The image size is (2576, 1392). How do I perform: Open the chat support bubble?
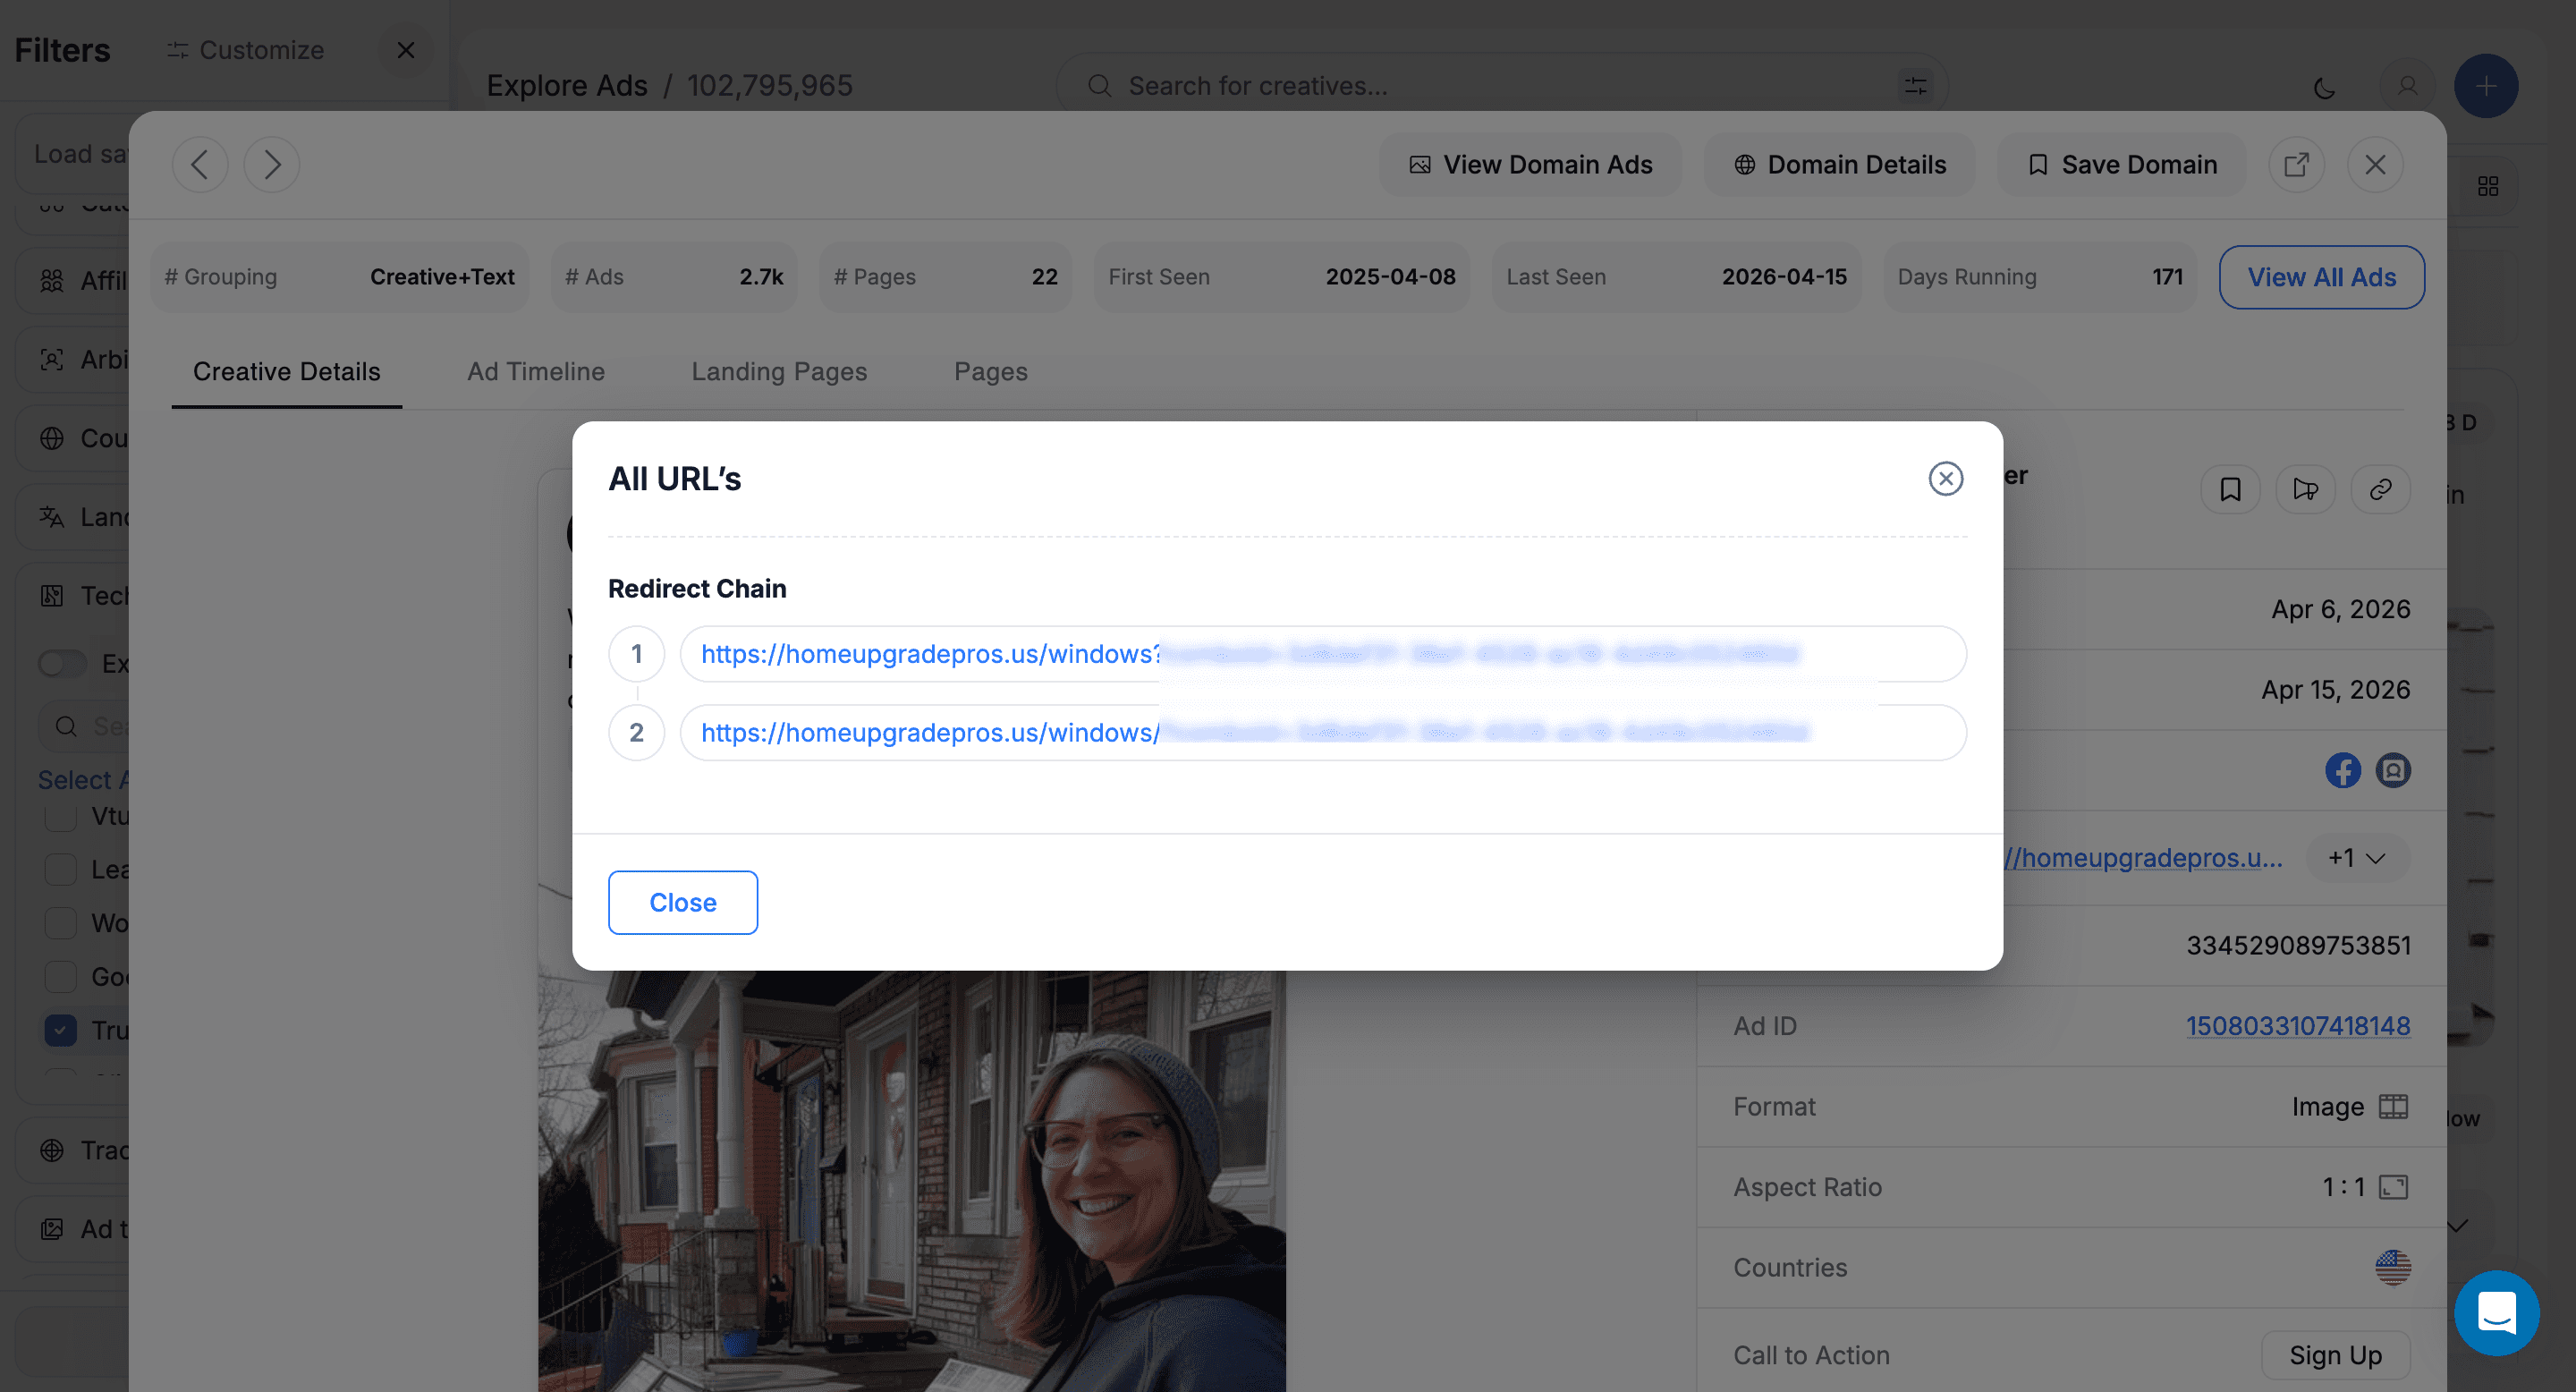[x=2496, y=1313]
